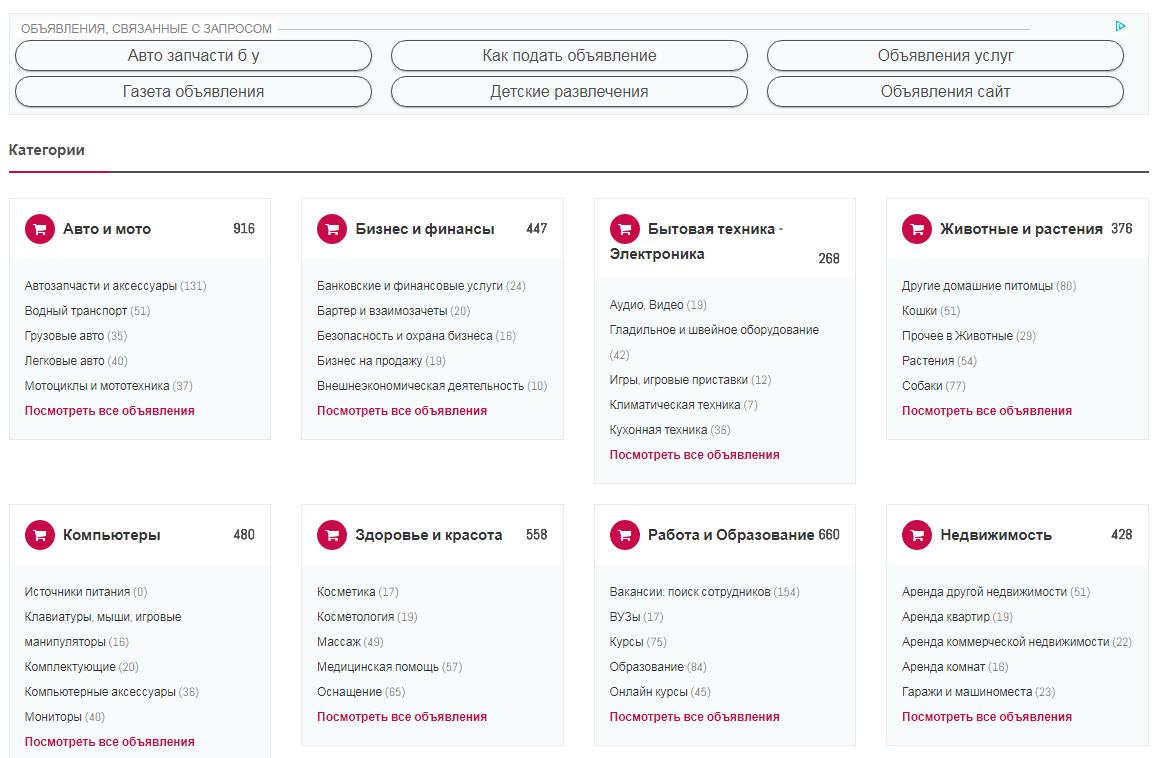Open Гладильное и швейное оборудование subcategory

(x=714, y=330)
